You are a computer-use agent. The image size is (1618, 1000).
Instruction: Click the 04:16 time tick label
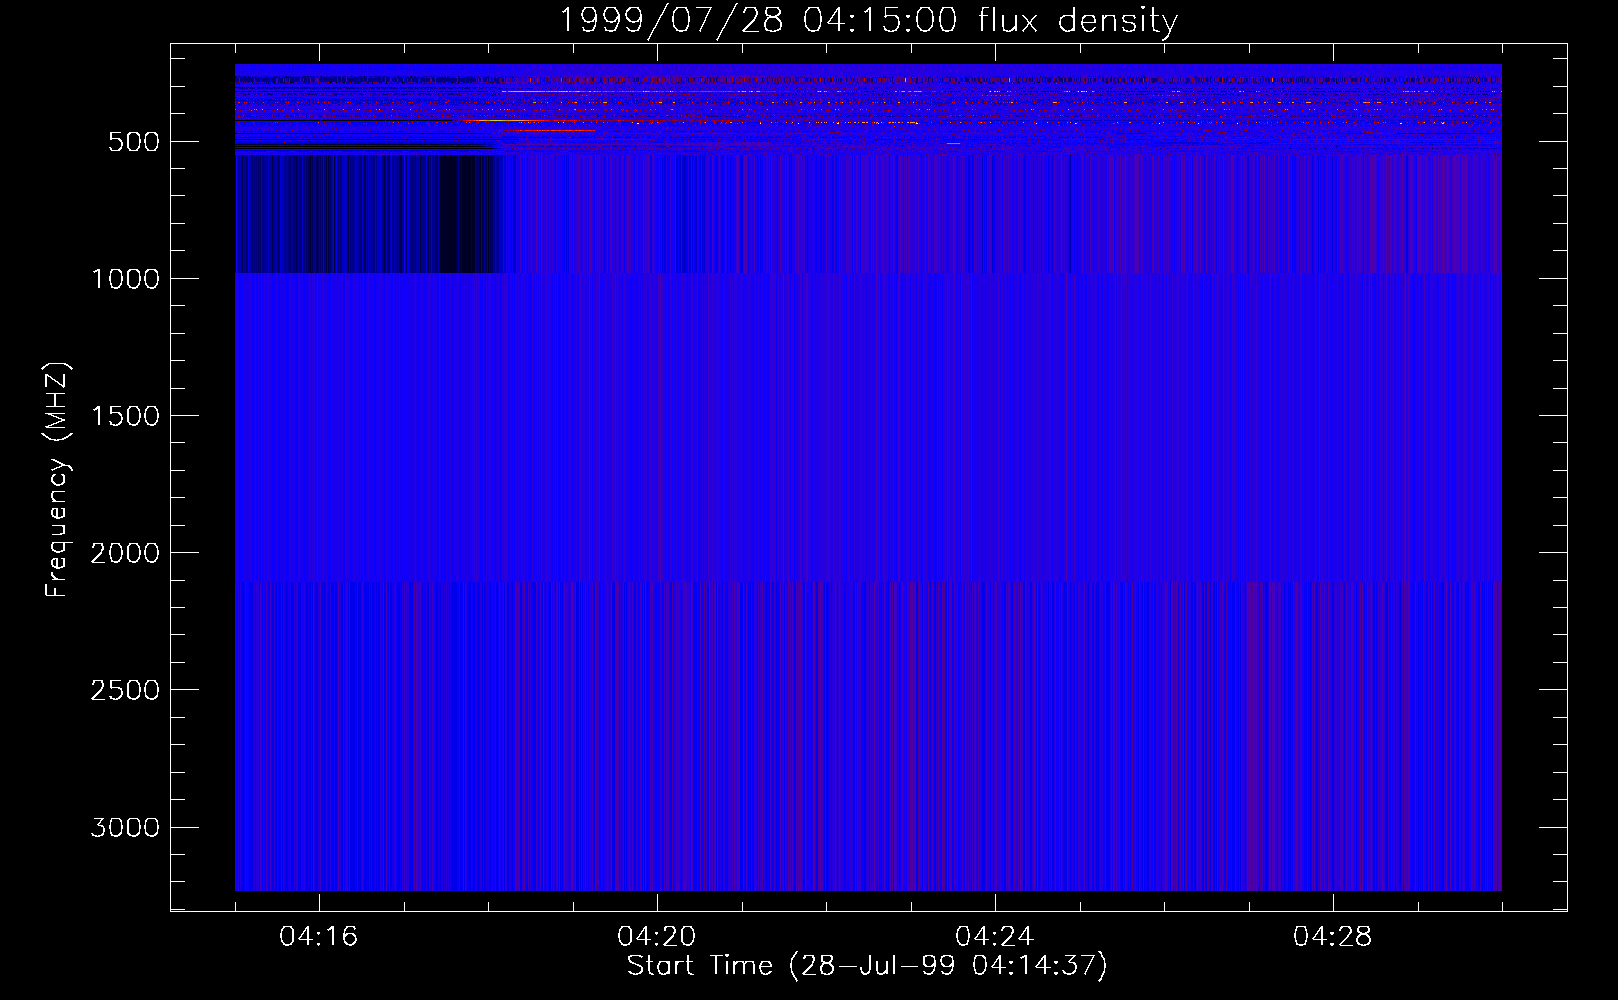pos(318,937)
